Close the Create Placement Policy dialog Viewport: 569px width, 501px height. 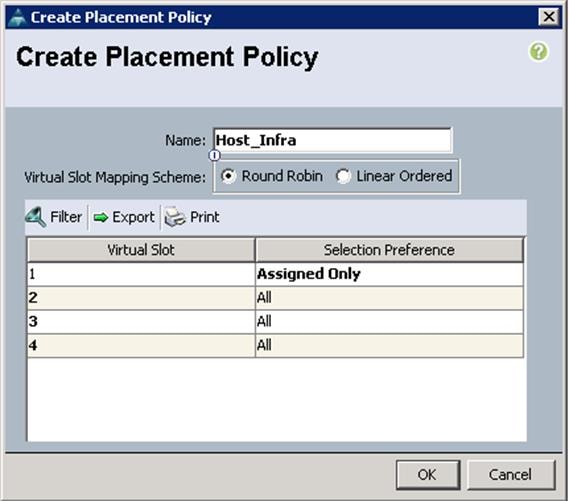548,17
